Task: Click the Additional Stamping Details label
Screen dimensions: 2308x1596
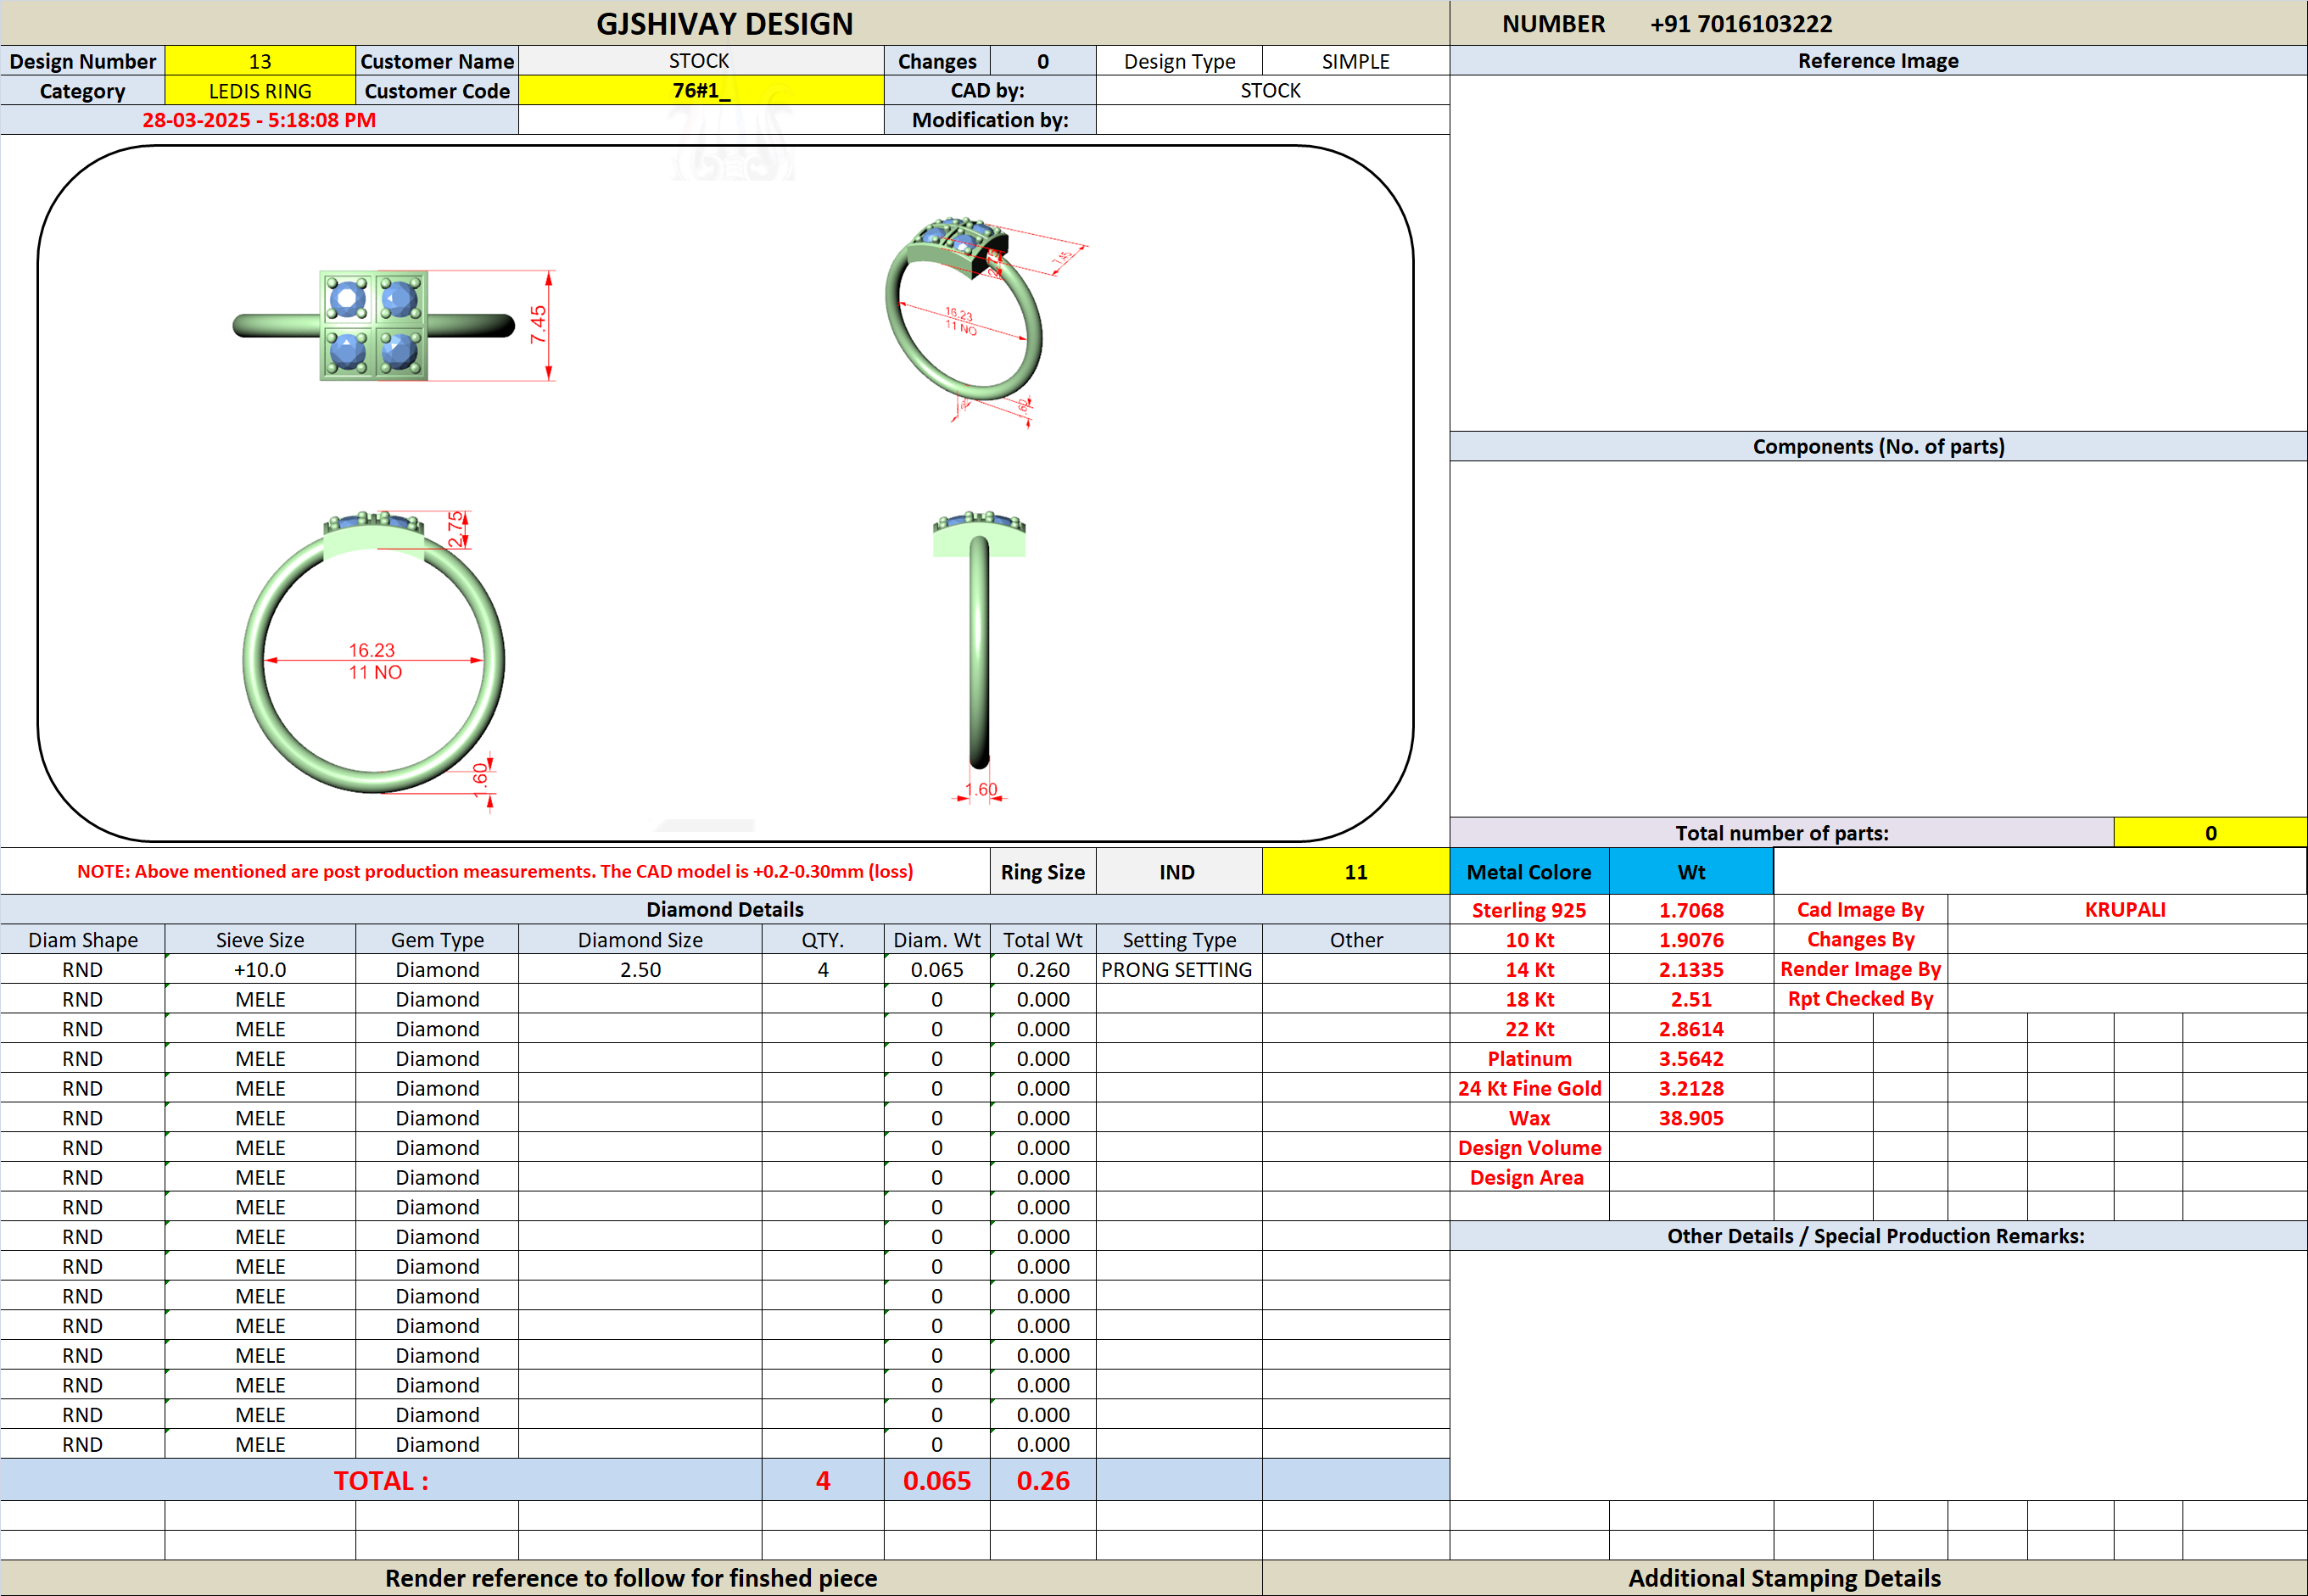Action: click(1785, 1578)
